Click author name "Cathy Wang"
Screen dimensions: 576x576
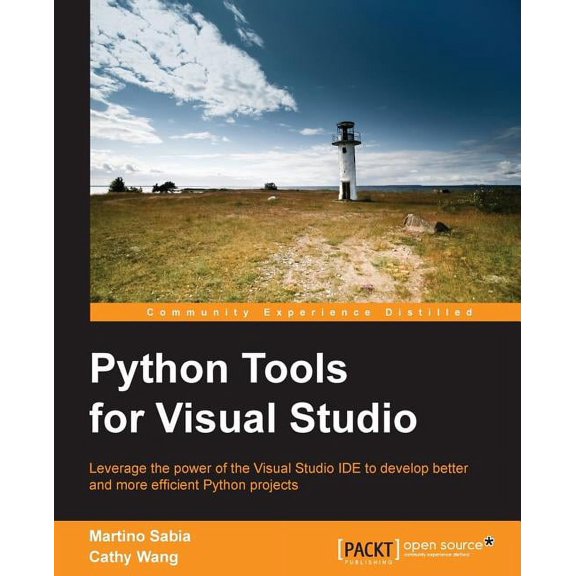(x=134, y=557)
